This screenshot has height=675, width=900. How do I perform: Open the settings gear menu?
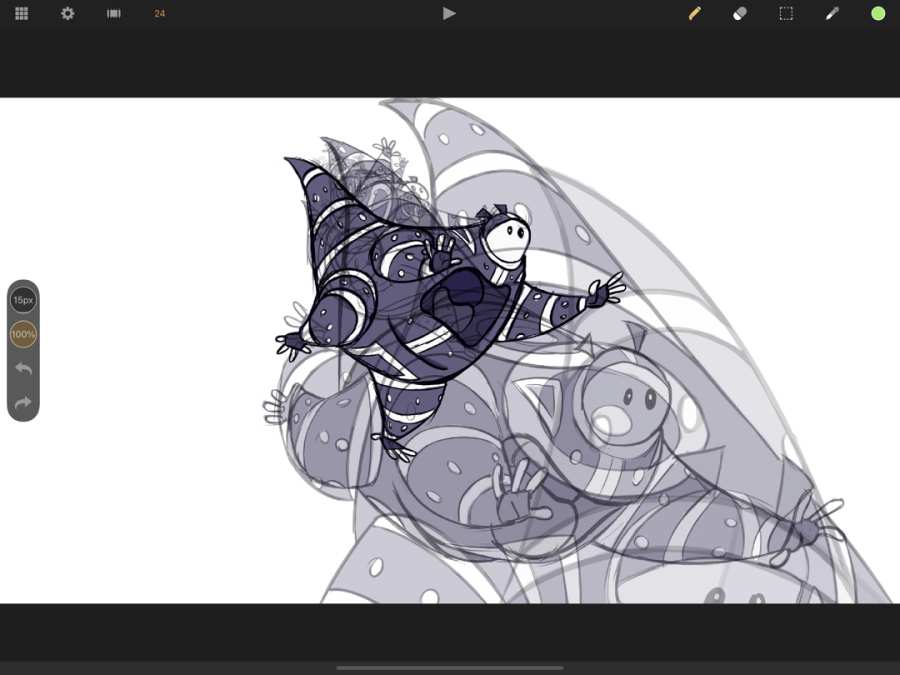point(67,14)
